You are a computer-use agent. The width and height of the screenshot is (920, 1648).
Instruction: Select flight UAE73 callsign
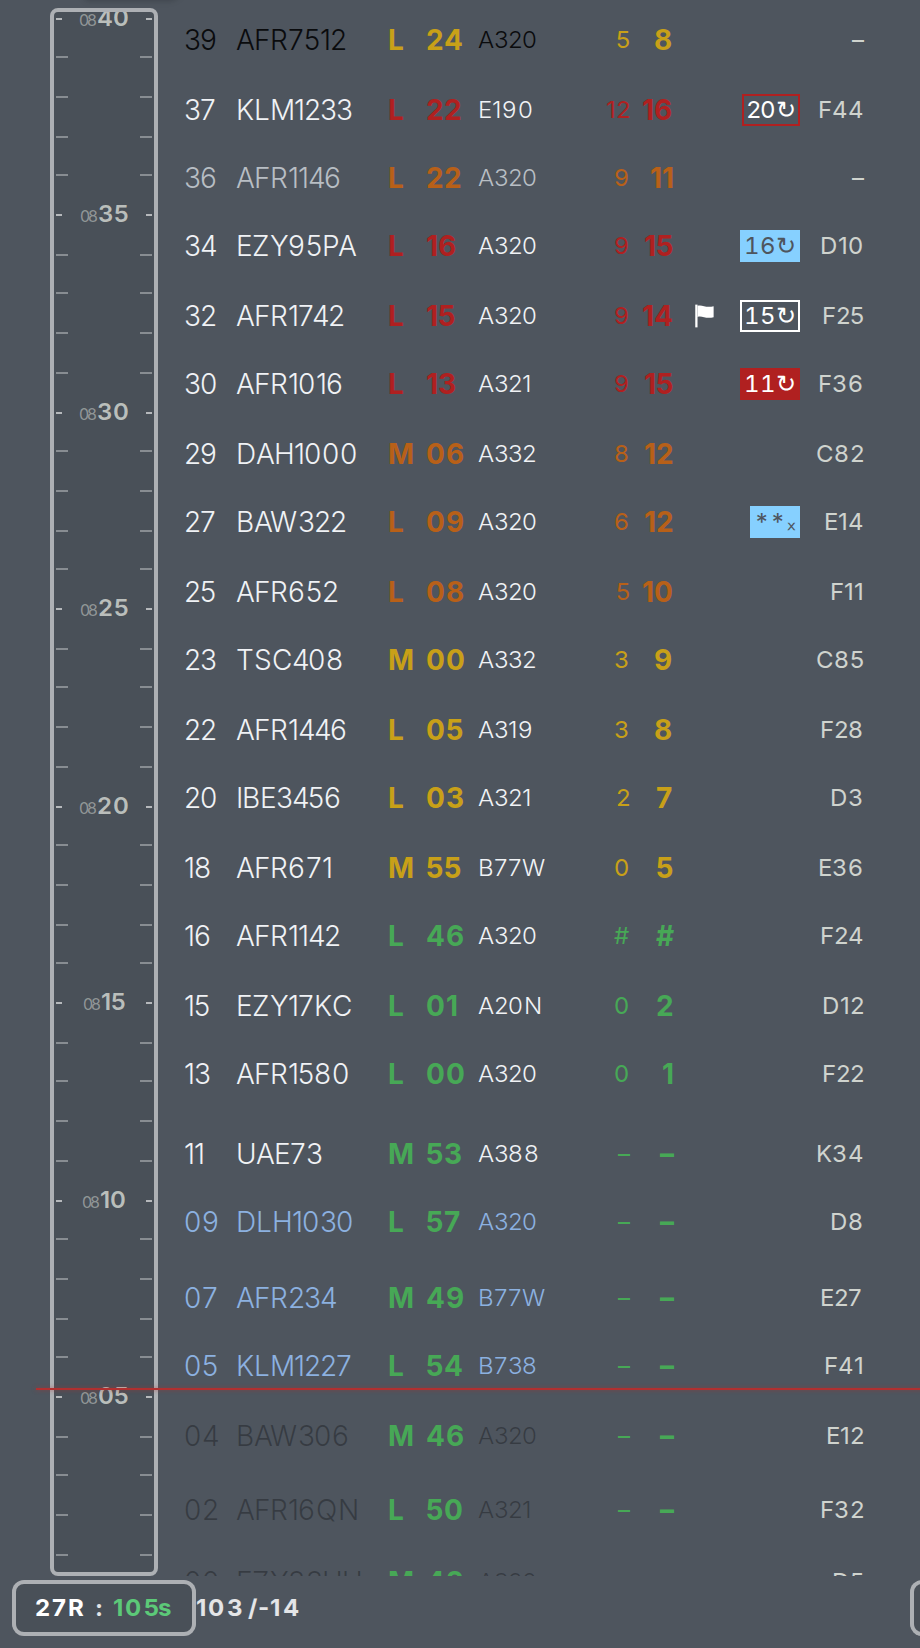[x=279, y=1154]
